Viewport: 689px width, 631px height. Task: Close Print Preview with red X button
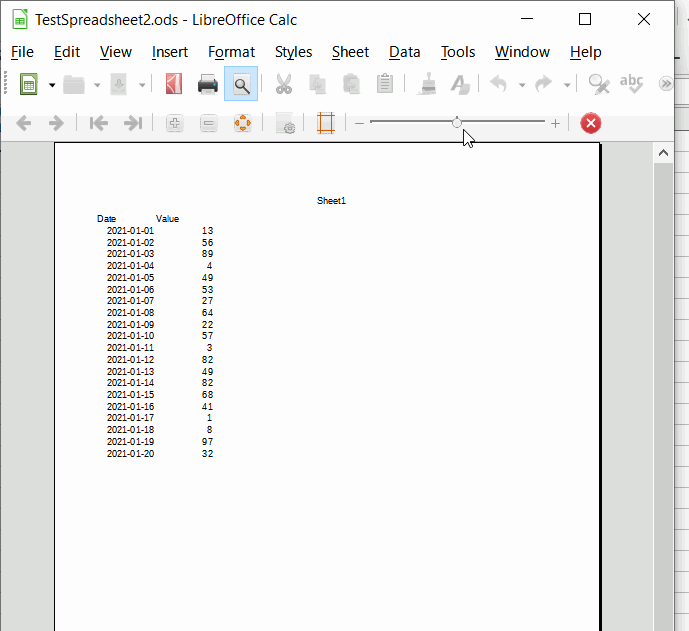click(x=591, y=123)
